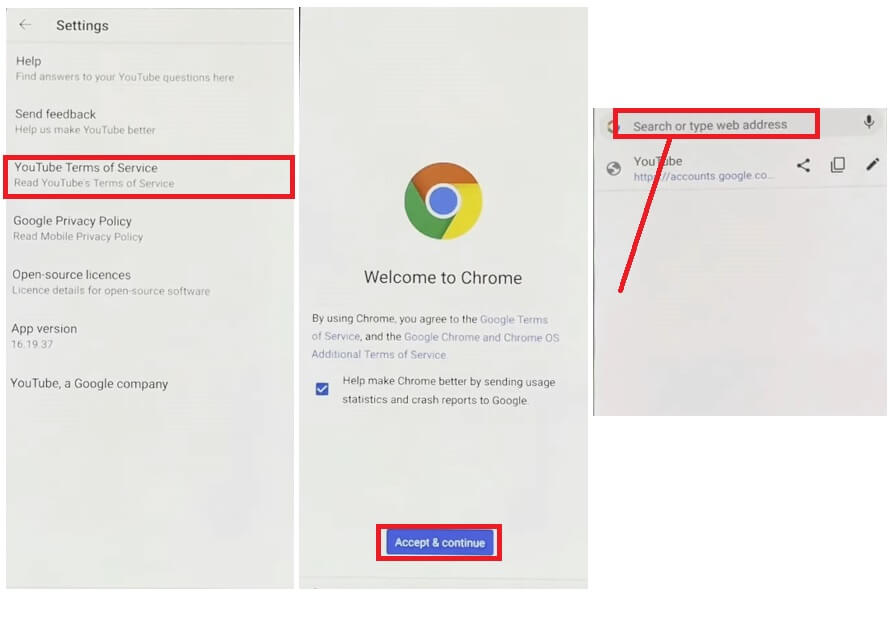
Task: Open Send feedback option
Action: [x=149, y=121]
